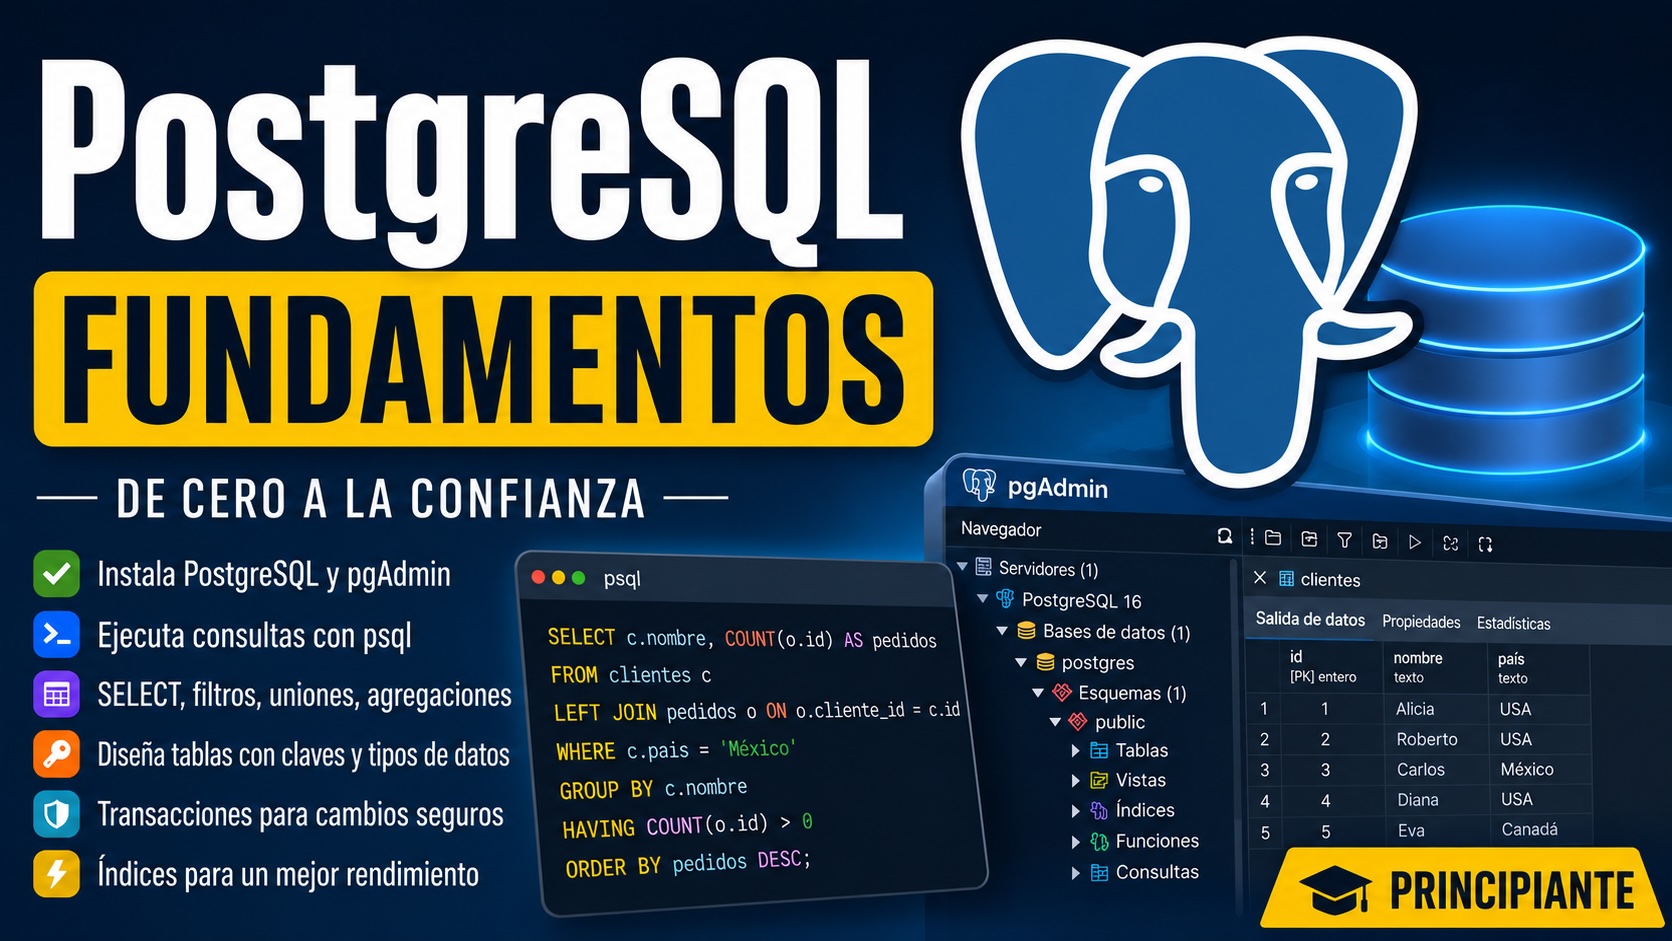Image resolution: width=1672 pixels, height=941 pixels.
Task: Click the filter funnel toolbar icon
Action: click(x=1345, y=540)
